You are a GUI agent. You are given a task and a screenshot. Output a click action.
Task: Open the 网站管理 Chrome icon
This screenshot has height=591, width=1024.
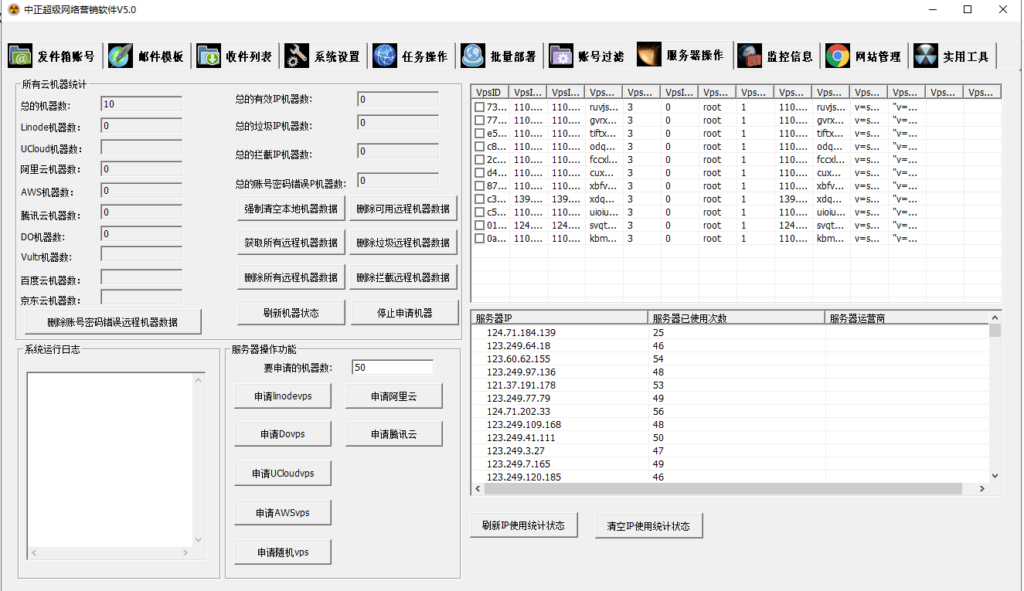(x=837, y=56)
